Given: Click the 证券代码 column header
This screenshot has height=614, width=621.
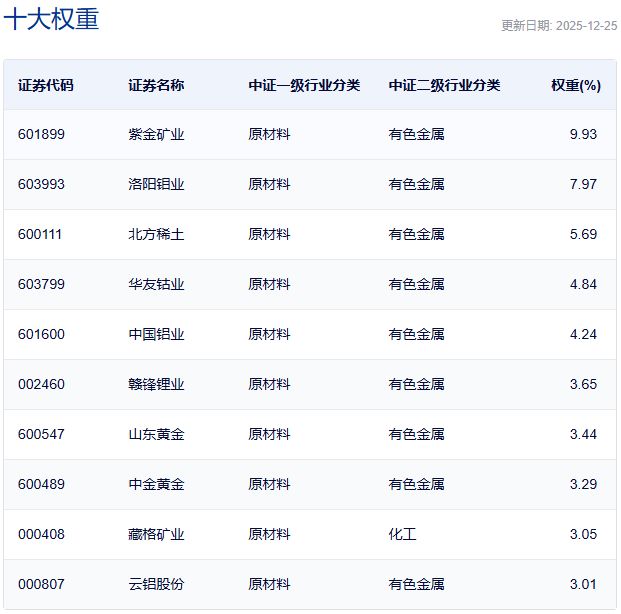Looking at the screenshot, I should [x=45, y=85].
